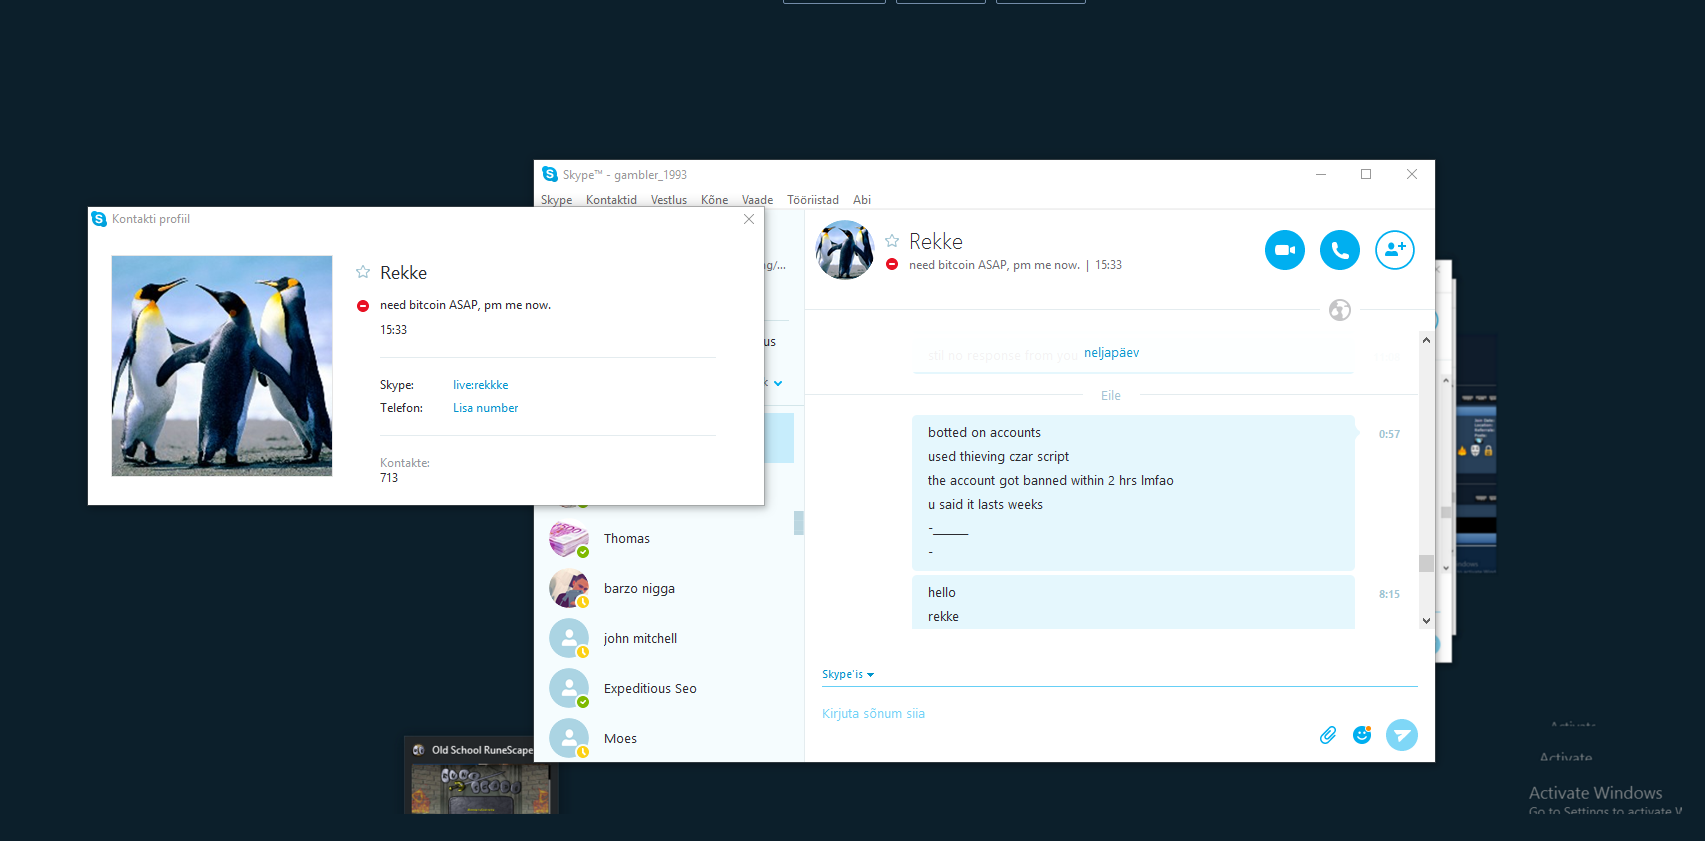
Task: Click chat scrollbar down arrow
Action: pos(1426,621)
